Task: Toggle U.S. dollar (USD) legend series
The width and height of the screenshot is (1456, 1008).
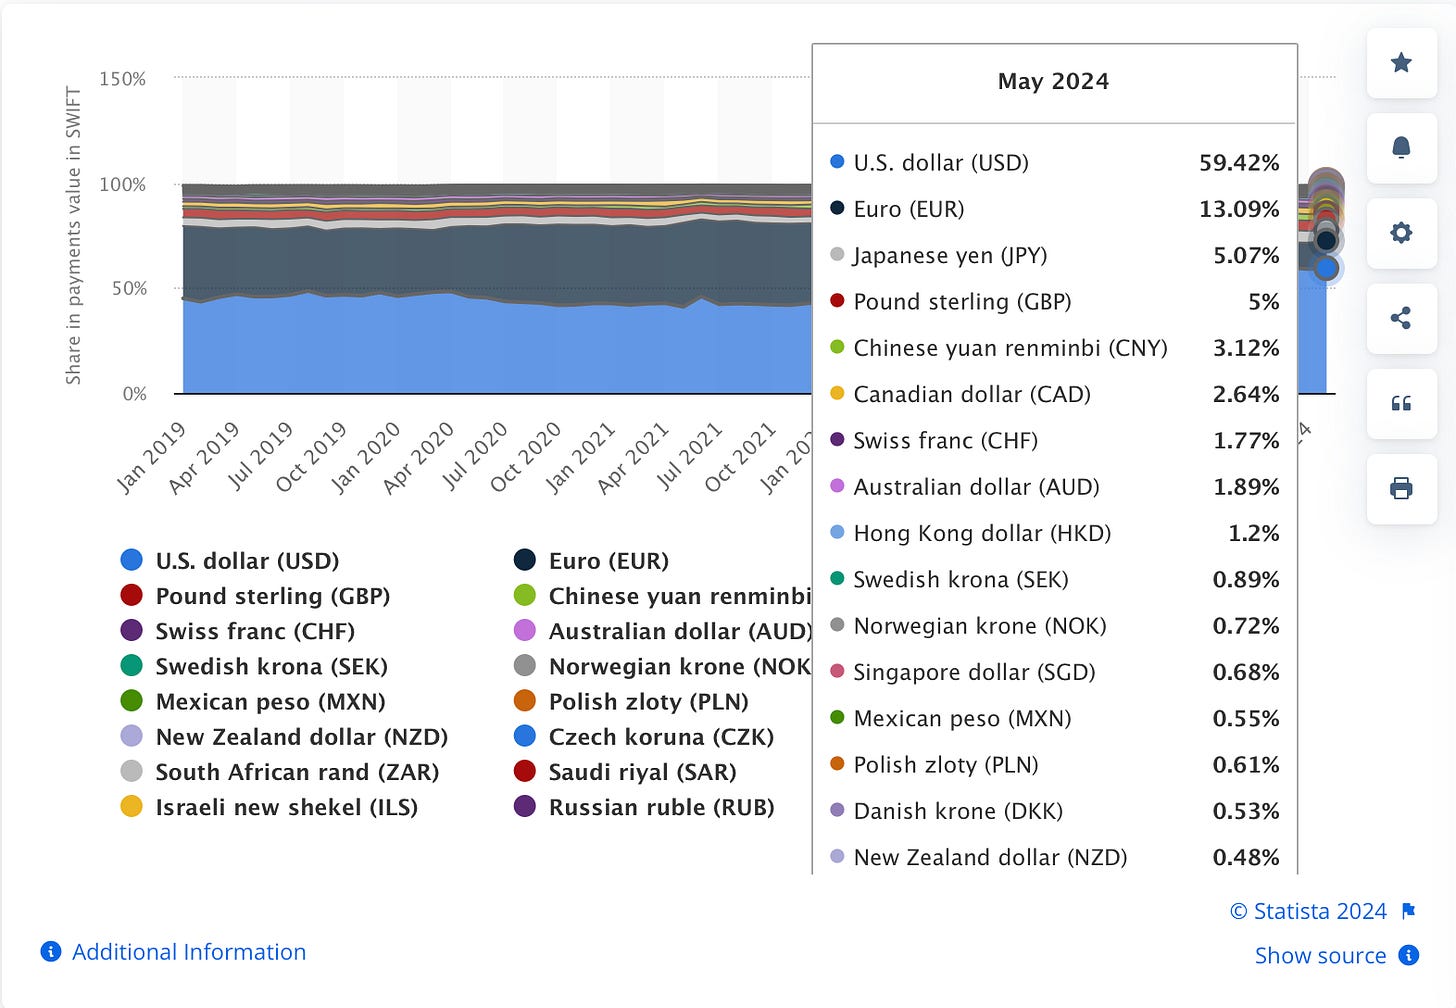Action: tap(230, 560)
